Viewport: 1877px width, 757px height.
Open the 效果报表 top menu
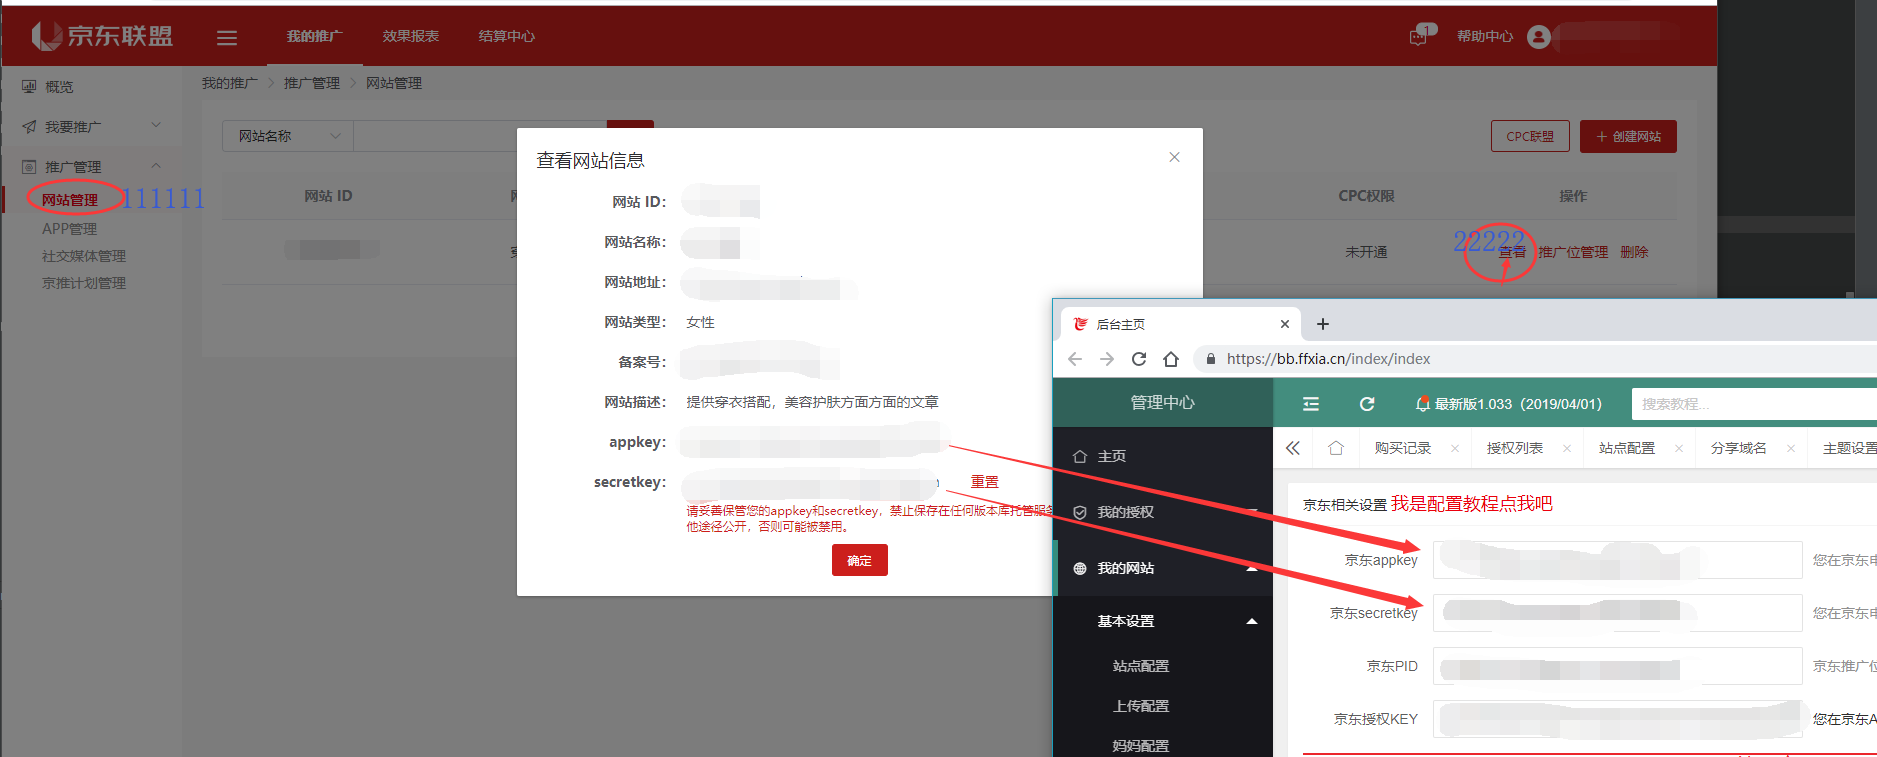[410, 36]
